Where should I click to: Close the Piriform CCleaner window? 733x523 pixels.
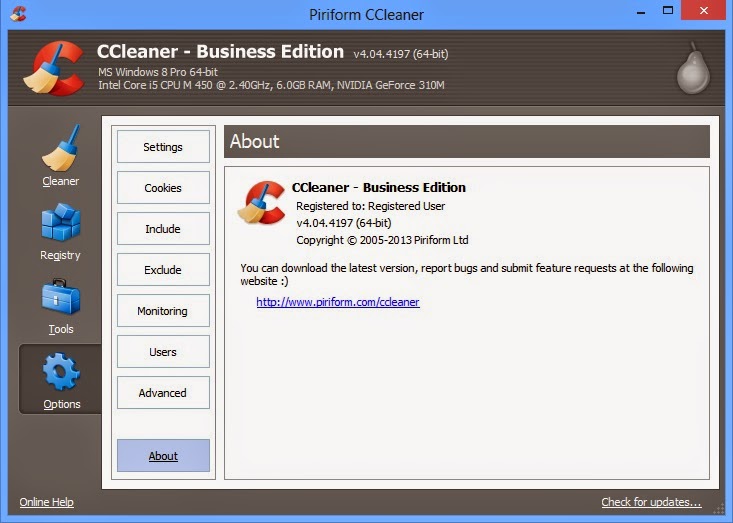tap(704, 10)
